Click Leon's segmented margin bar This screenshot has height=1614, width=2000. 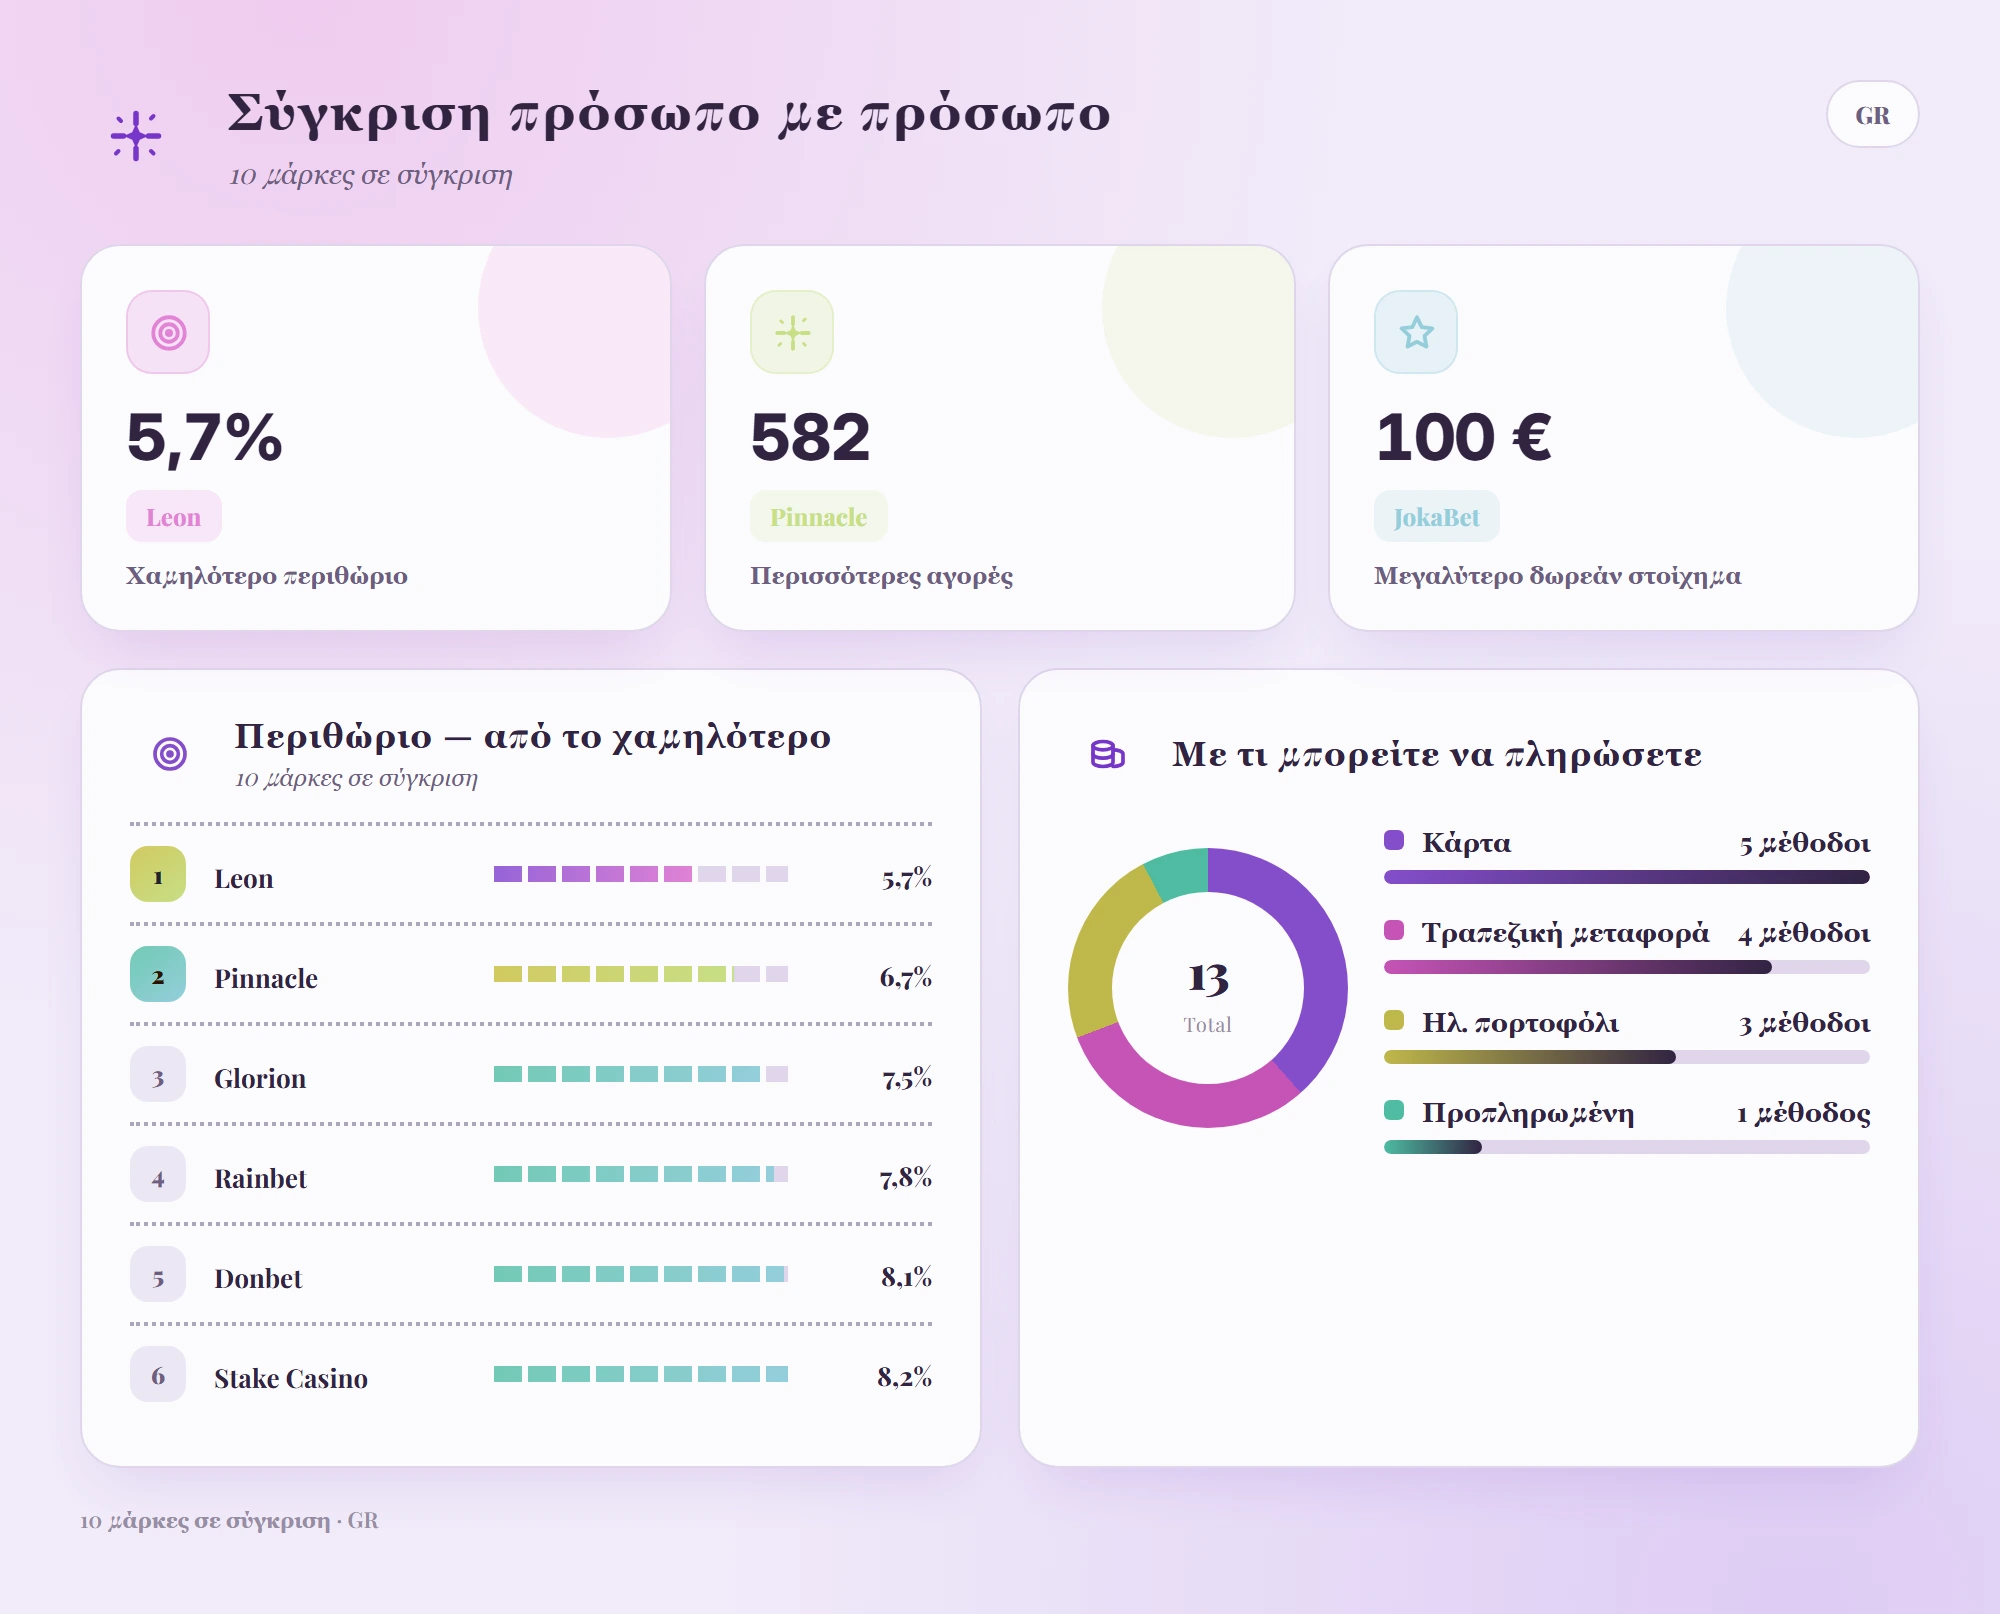641,874
